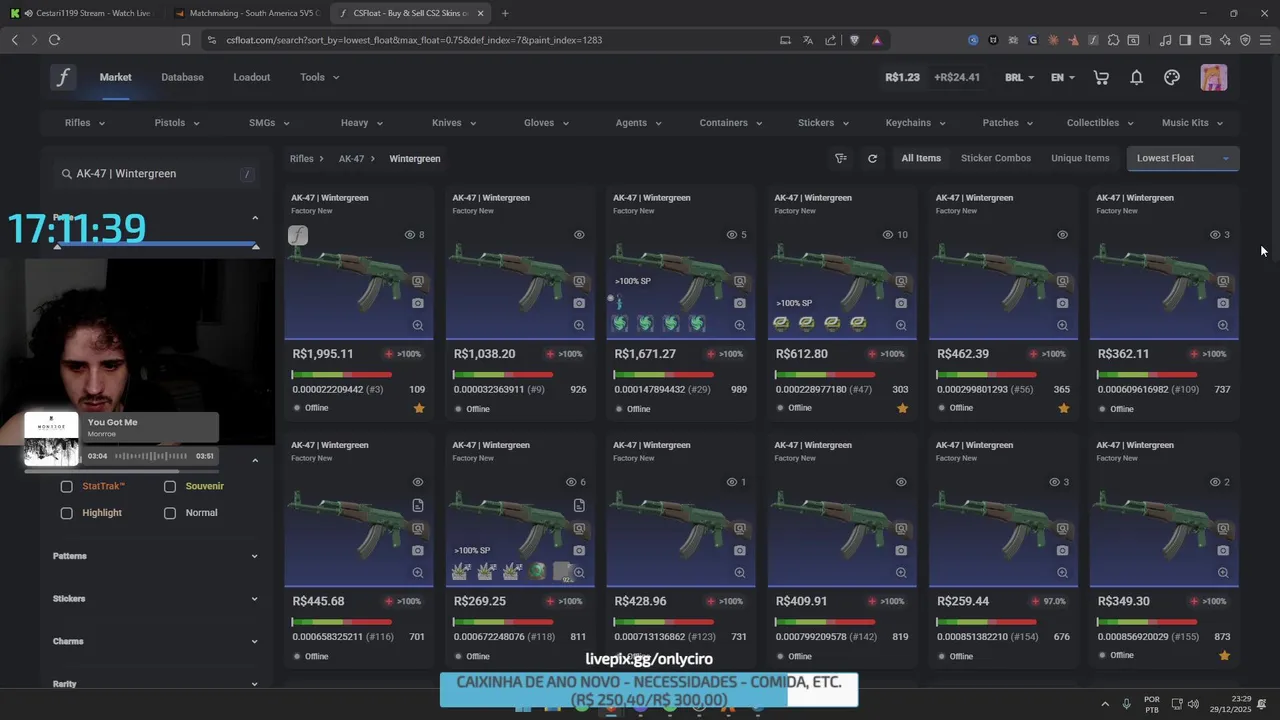The width and height of the screenshot is (1280, 720).
Task: Zoom into the R$1,671.27 listing image
Action: (x=740, y=325)
